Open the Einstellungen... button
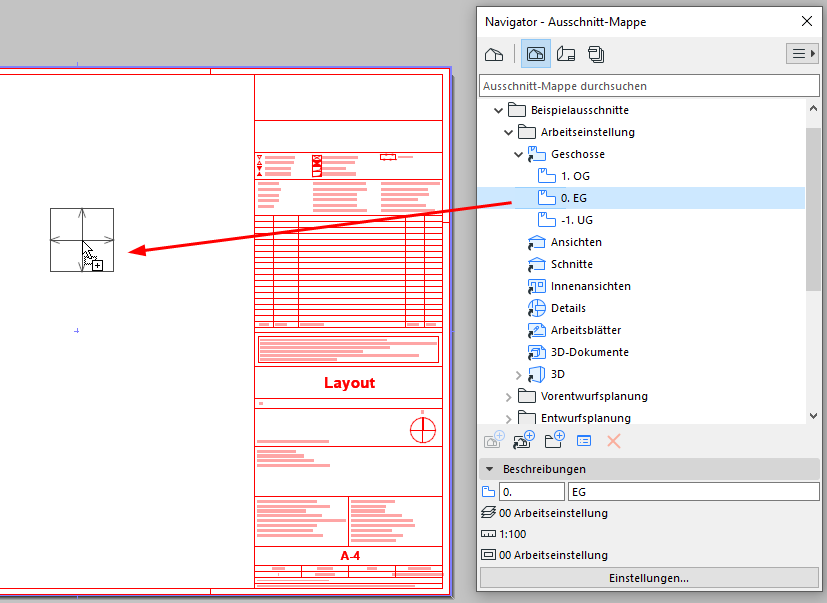Viewport: 827px width, 603px height. click(x=649, y=578)
